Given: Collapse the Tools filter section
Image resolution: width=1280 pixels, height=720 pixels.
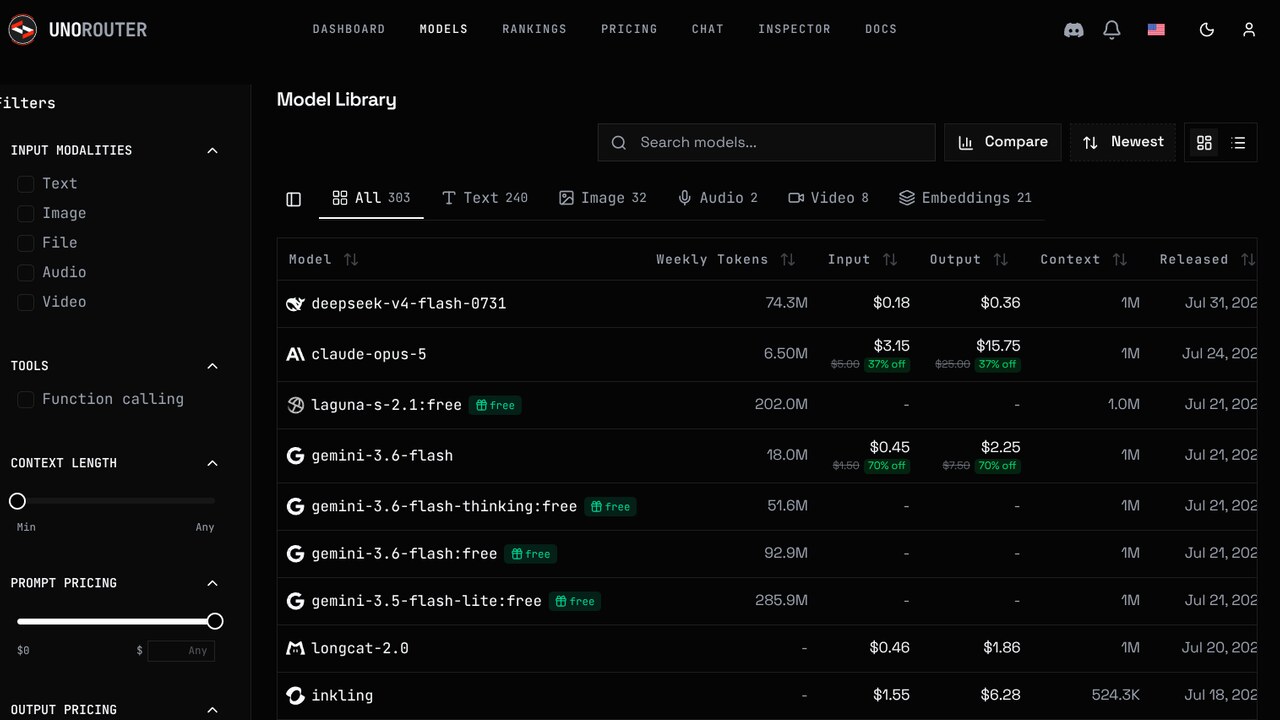Looking at the screenshot, I should (212, 367).
